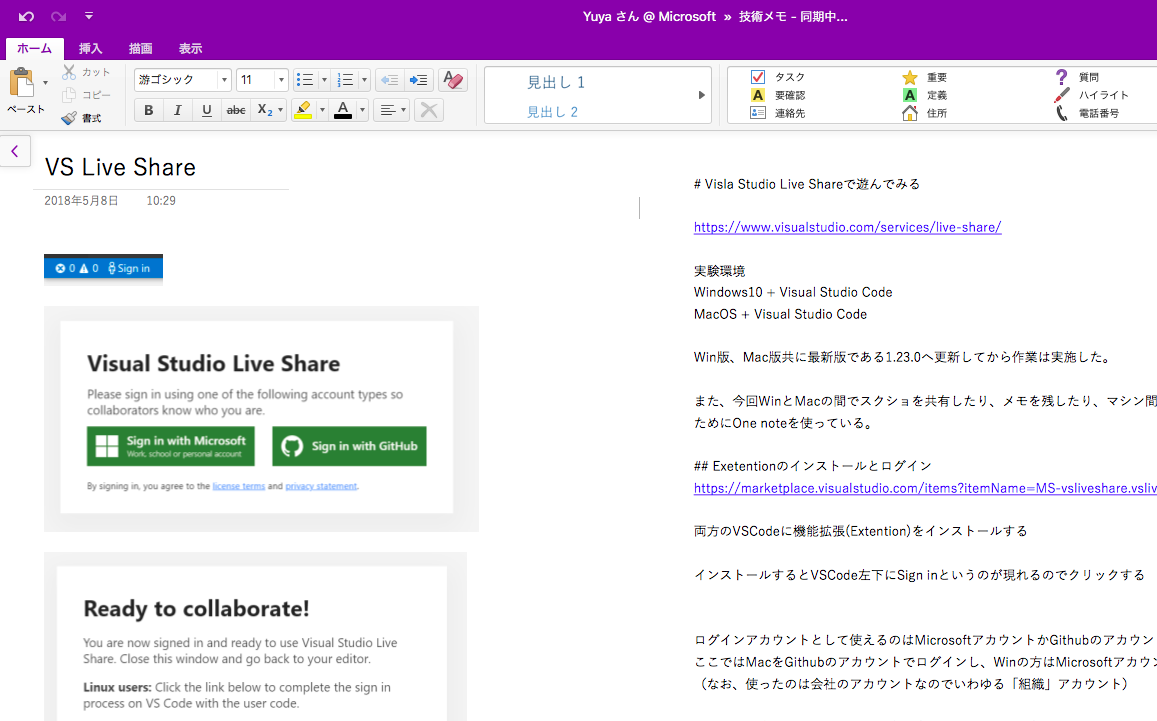Open the visualstudio.com live-share link

coord(847,227)
